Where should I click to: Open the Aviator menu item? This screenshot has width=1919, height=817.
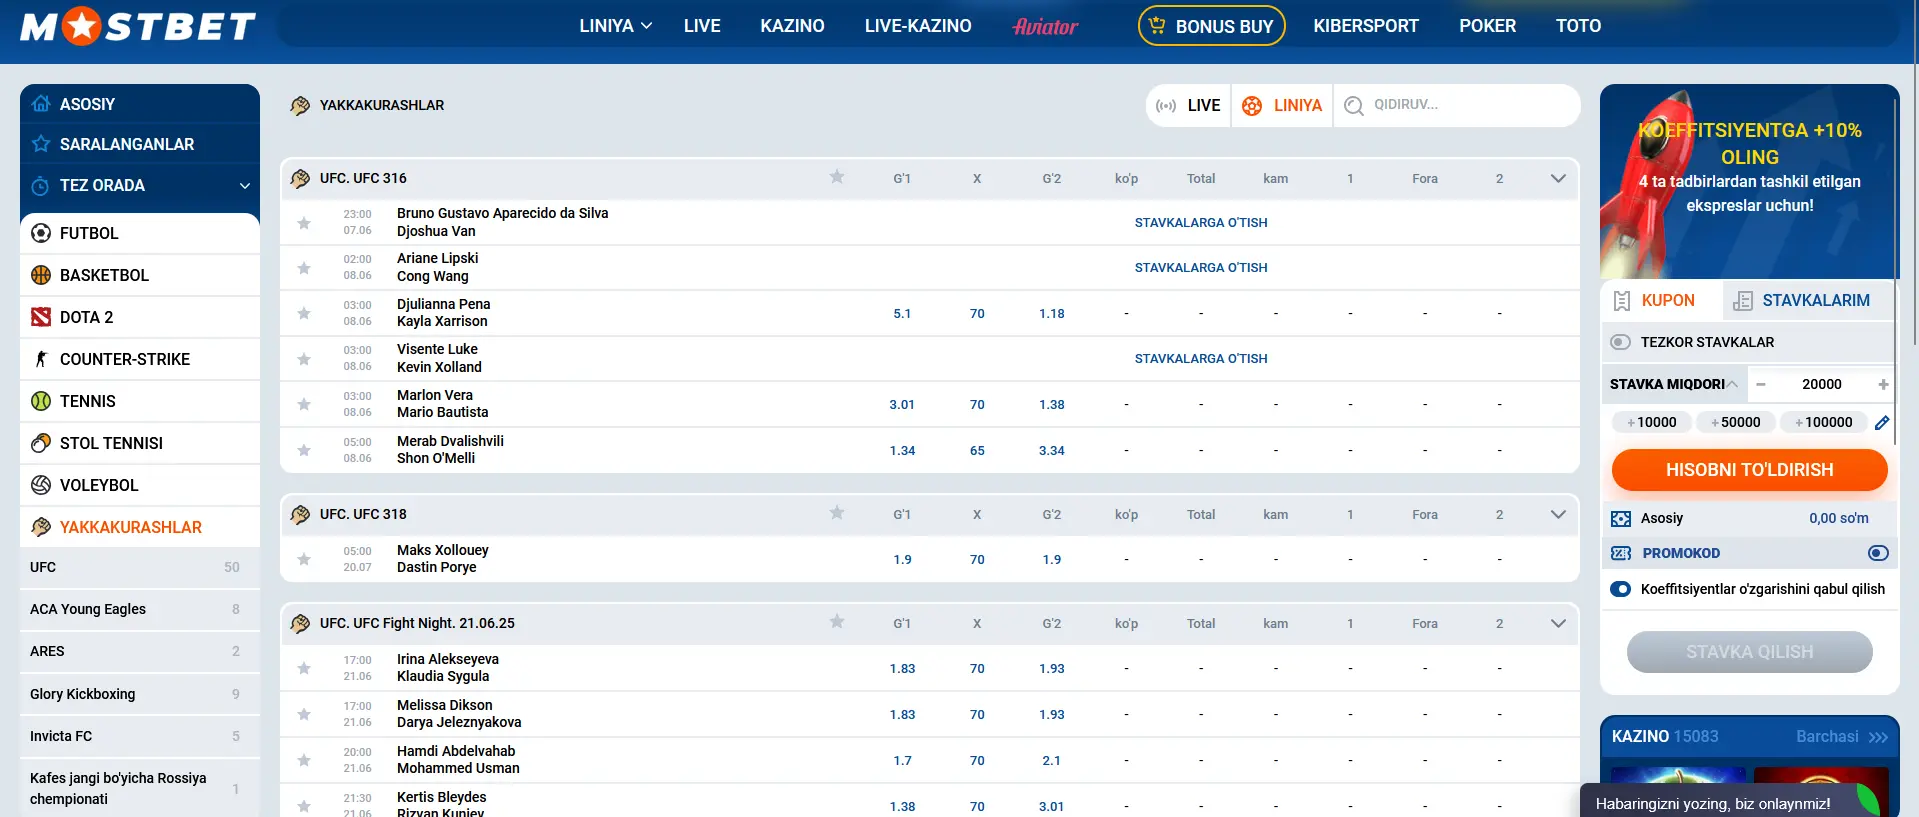click(1045, 26)
